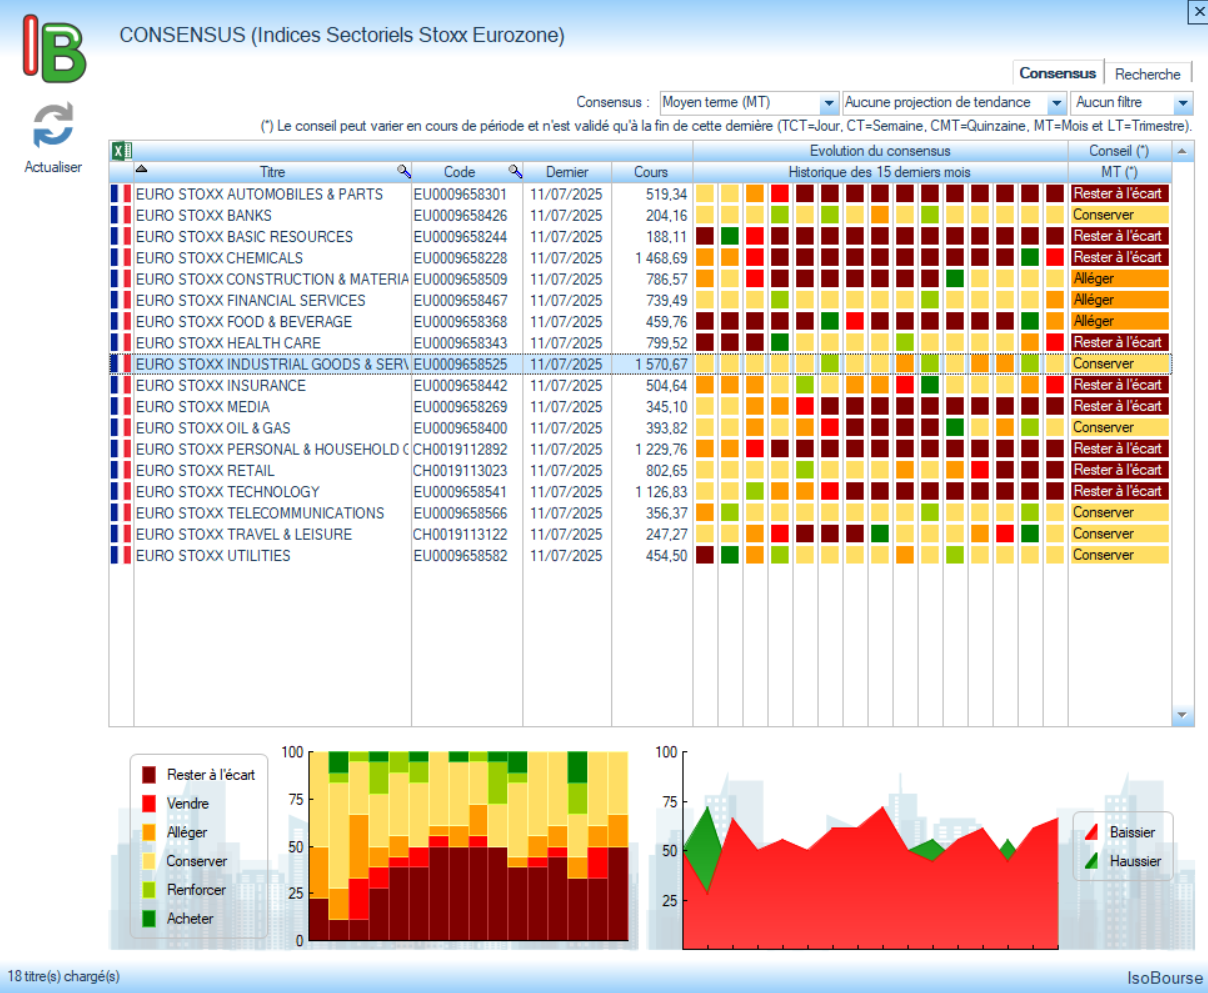Click the stacked consensus history bar chart
The height and width of the screenshot is (993, 1208).
(468, 846)
